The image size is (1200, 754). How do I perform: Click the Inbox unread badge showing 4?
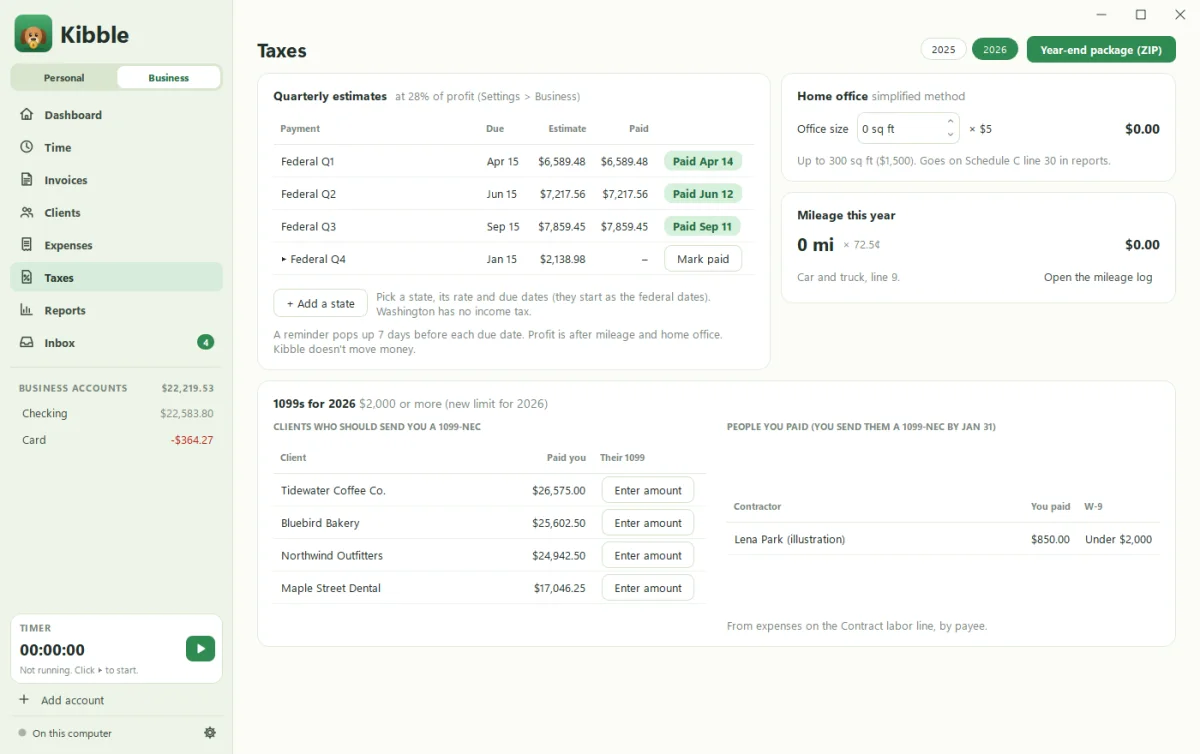pos(205,343)
